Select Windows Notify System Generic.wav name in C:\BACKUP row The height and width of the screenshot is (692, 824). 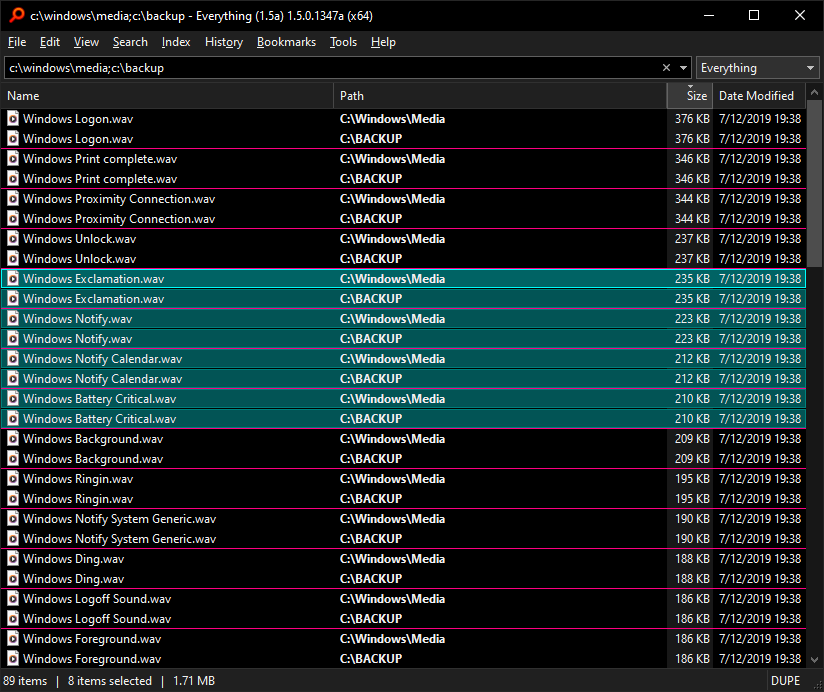pyautogui.click(x=119, y=539)
